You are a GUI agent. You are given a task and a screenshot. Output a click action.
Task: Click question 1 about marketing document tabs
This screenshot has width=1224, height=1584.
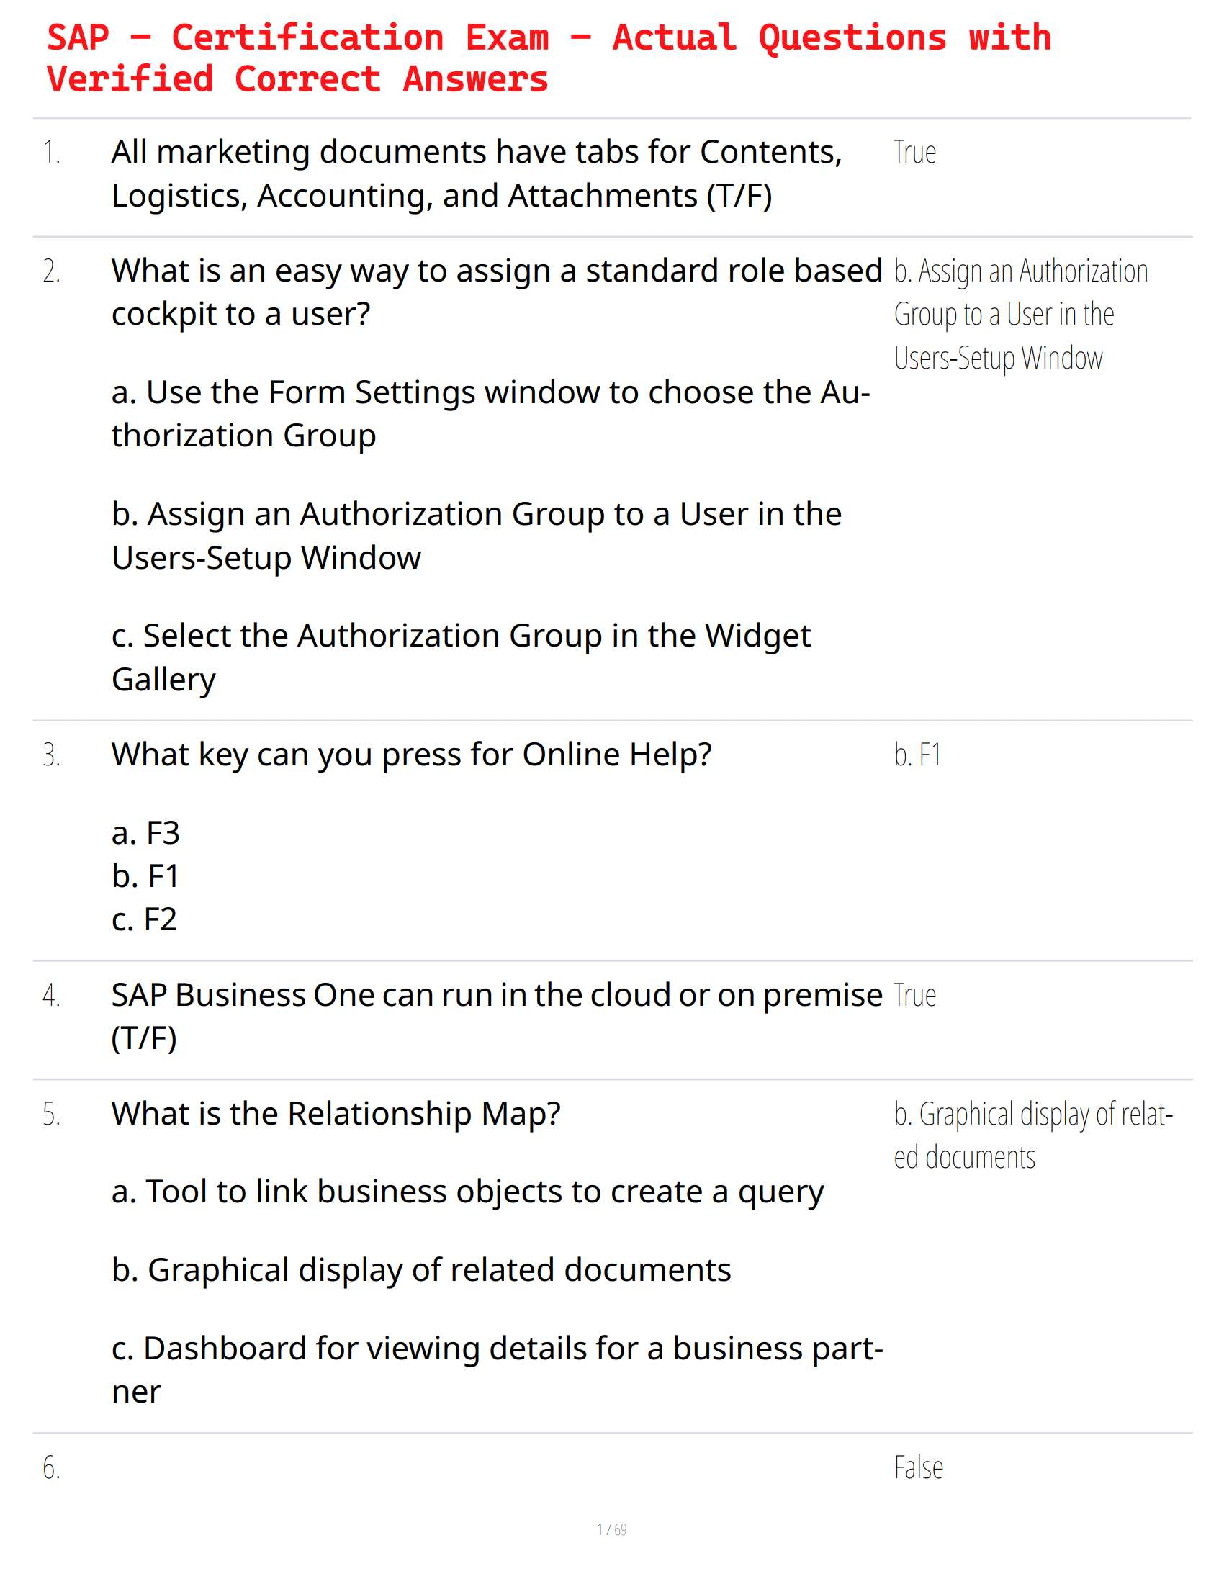tap(476, 174)
